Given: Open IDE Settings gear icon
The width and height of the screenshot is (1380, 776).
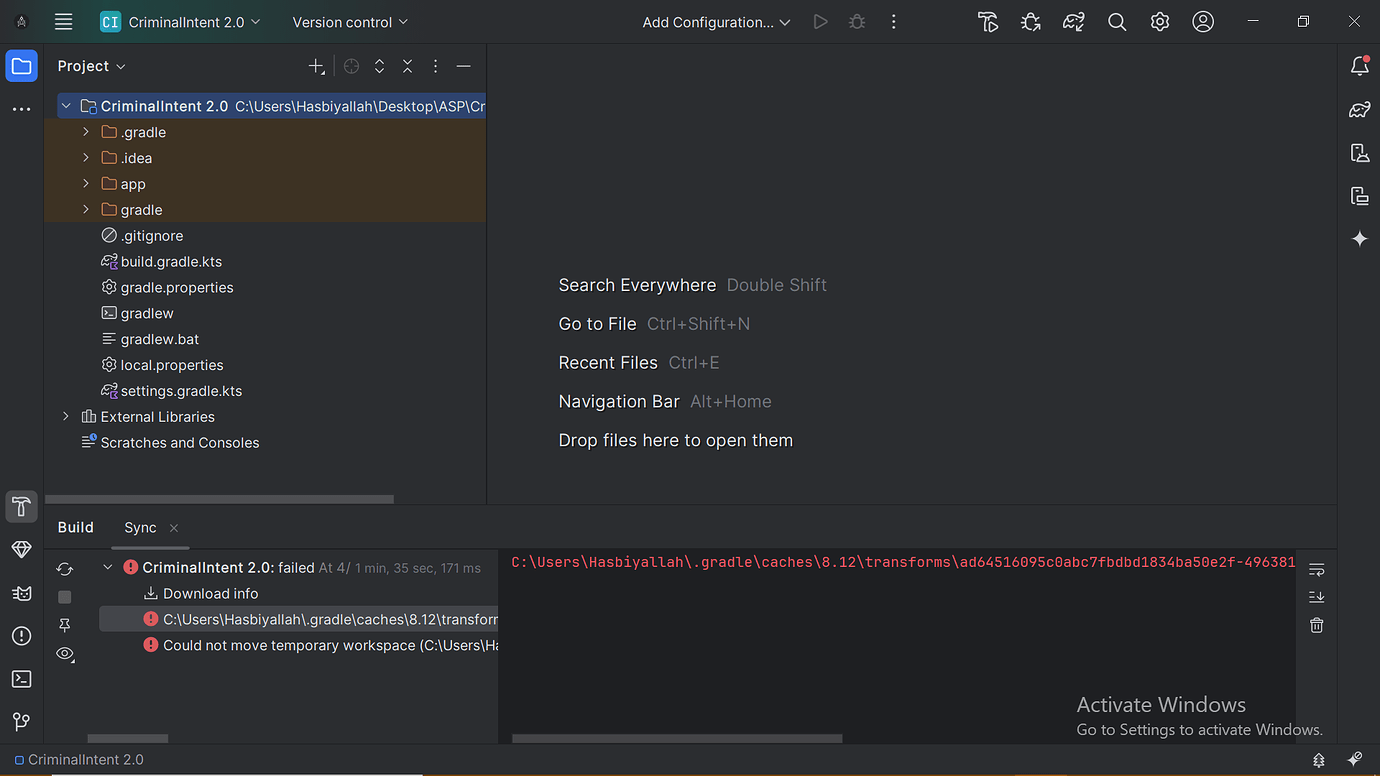Looking at the screenshot, I should pos(1160,21).
